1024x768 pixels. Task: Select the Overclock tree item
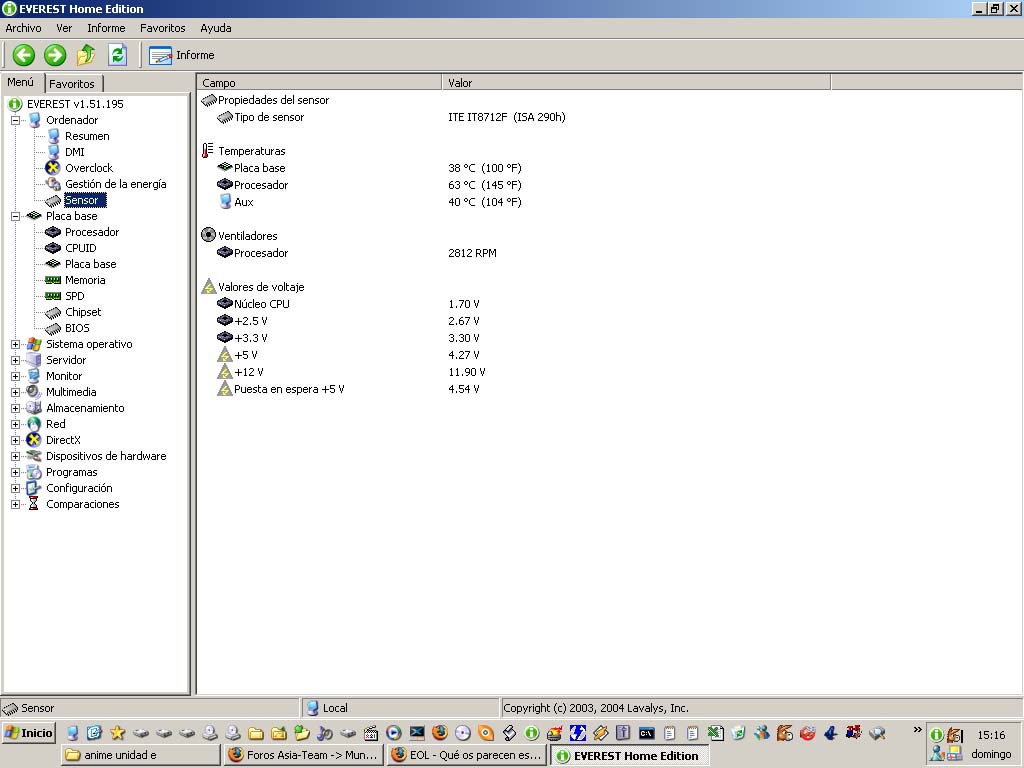pyautogui.click(x=88, y=168)
